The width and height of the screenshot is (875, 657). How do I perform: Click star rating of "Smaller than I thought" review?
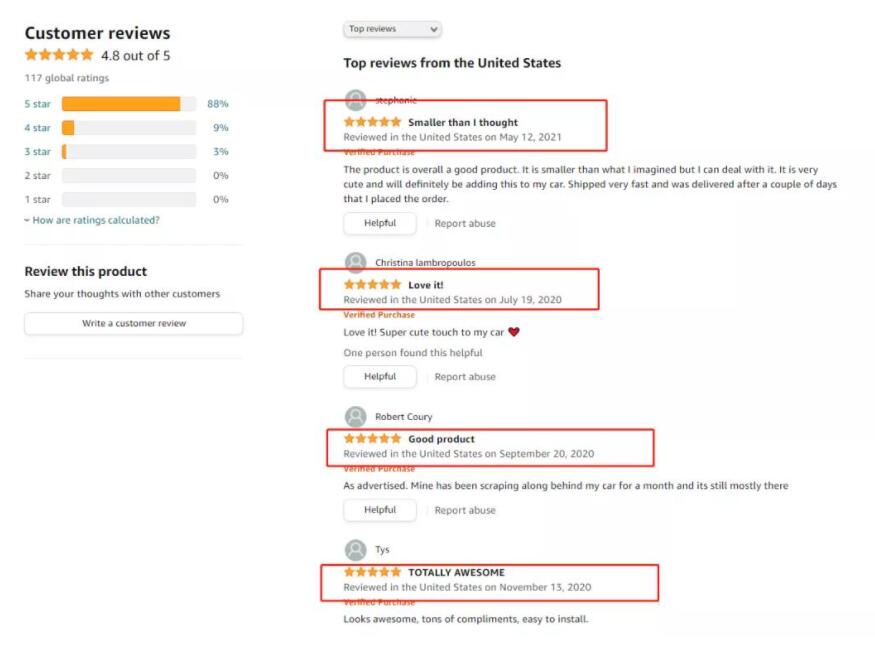point(372,122)
